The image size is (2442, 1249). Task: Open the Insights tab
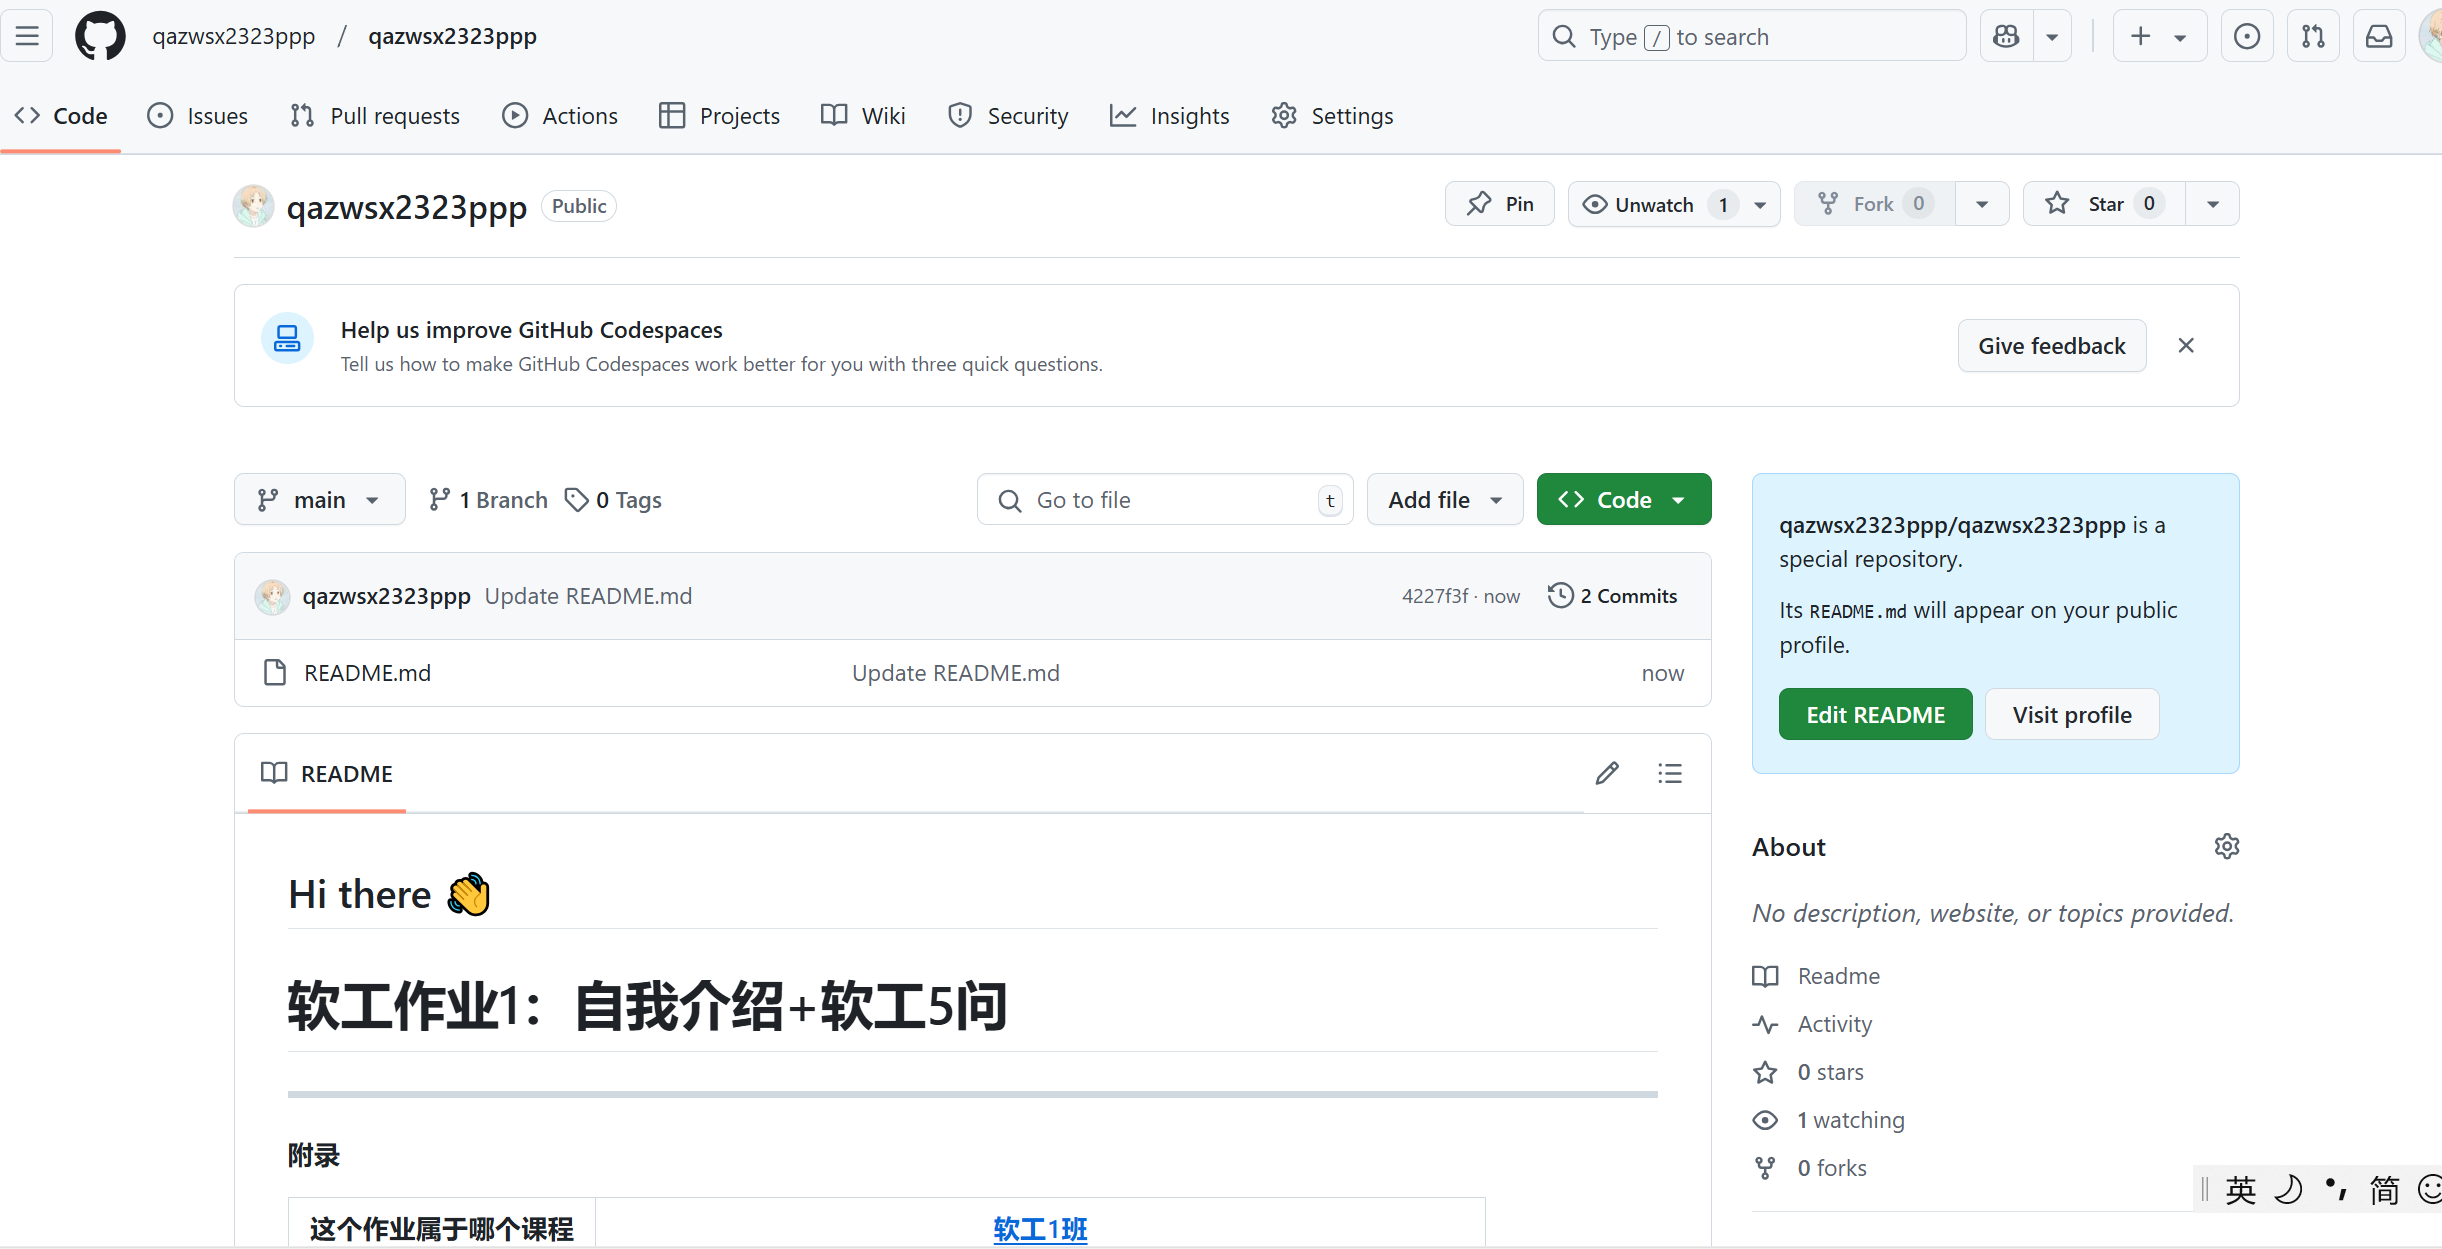[x=1170, y=116]
